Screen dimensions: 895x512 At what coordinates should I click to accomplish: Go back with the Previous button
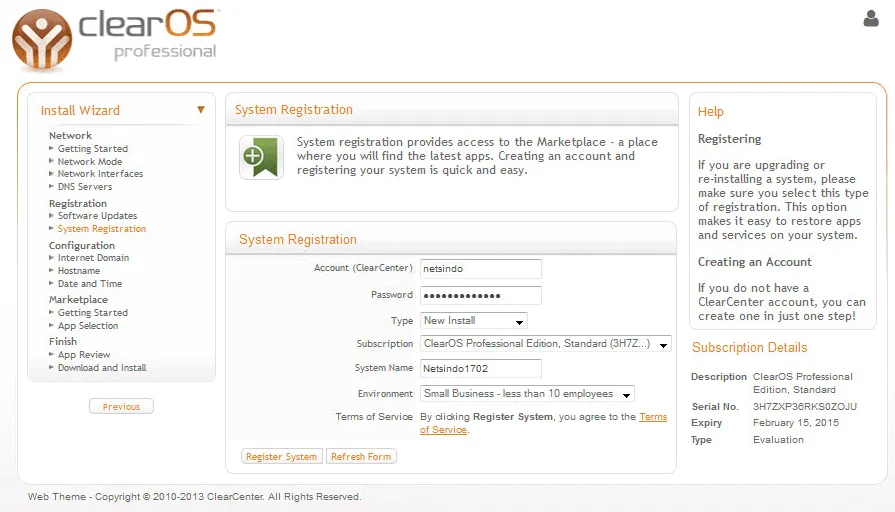[121, 407]
